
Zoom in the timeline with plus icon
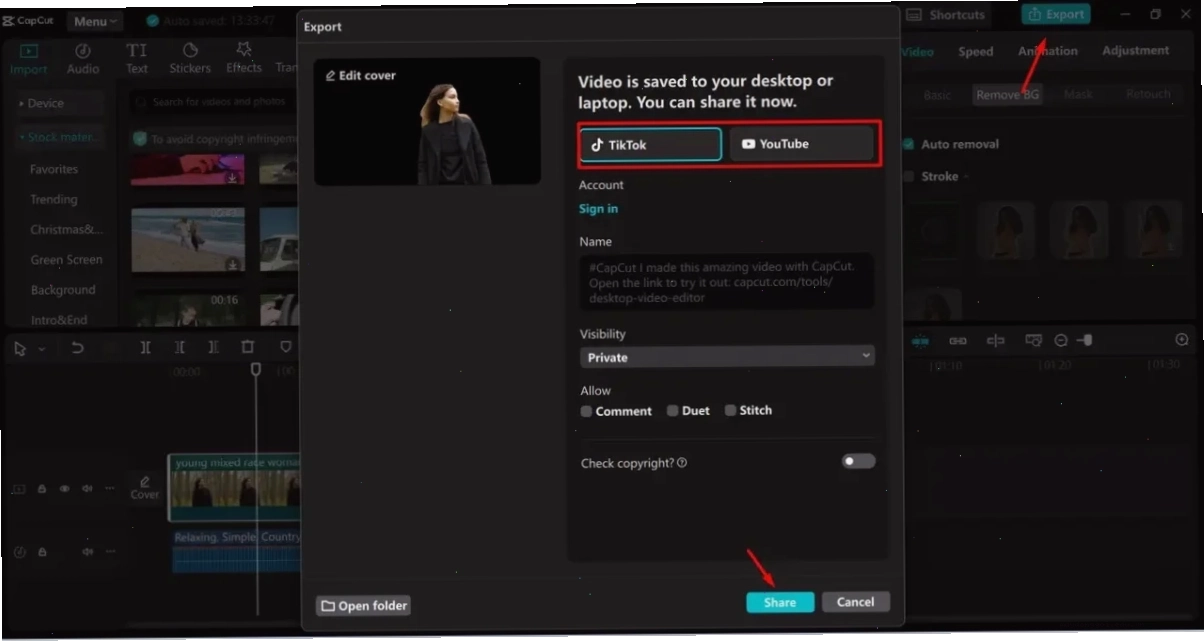click(1182, 340)
